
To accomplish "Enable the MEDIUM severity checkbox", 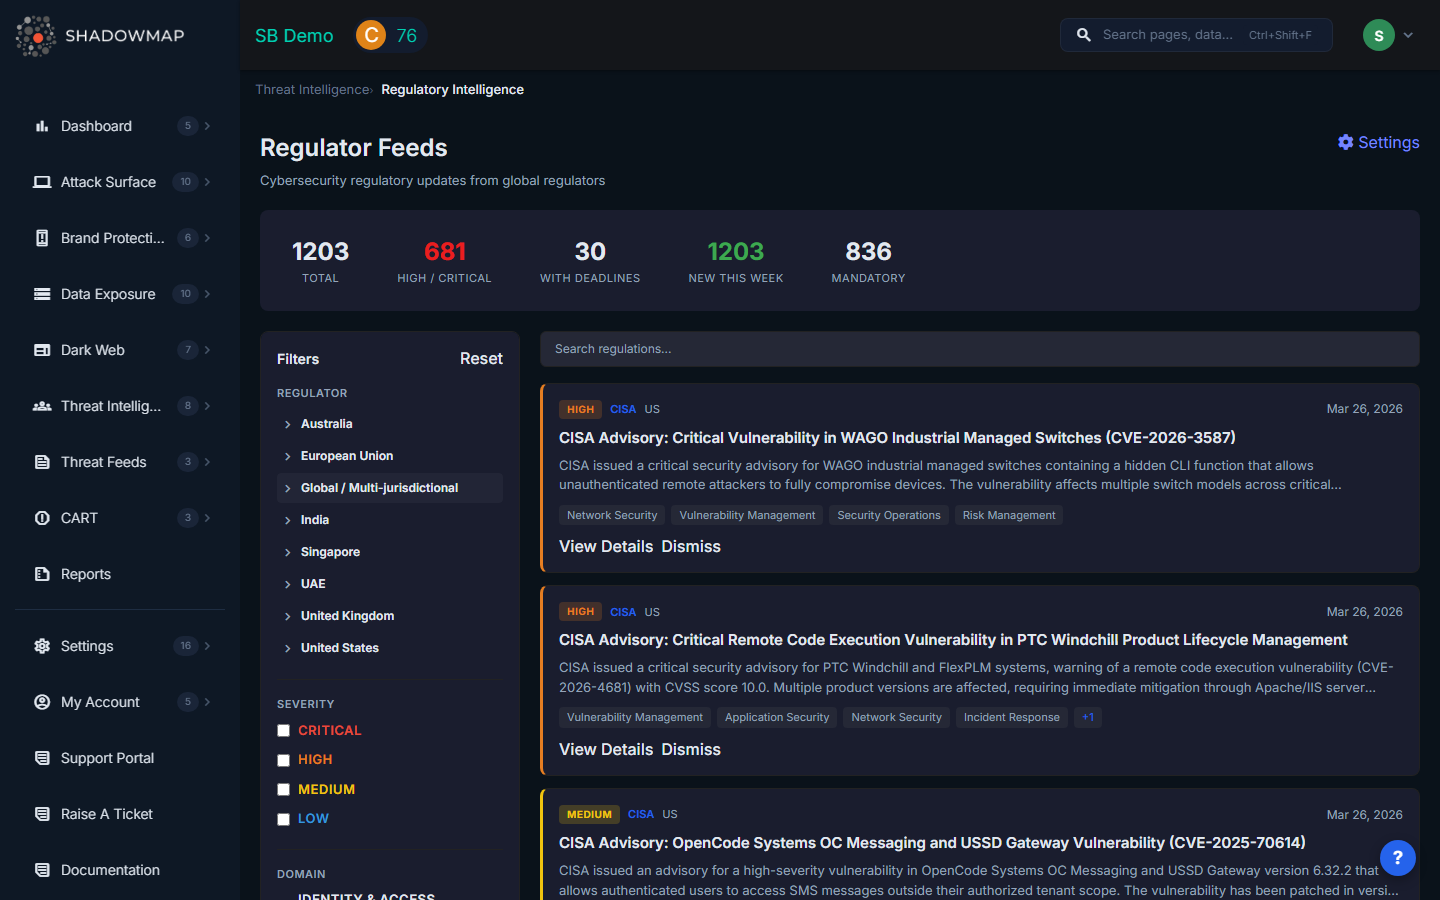I will tap(283, 789).
